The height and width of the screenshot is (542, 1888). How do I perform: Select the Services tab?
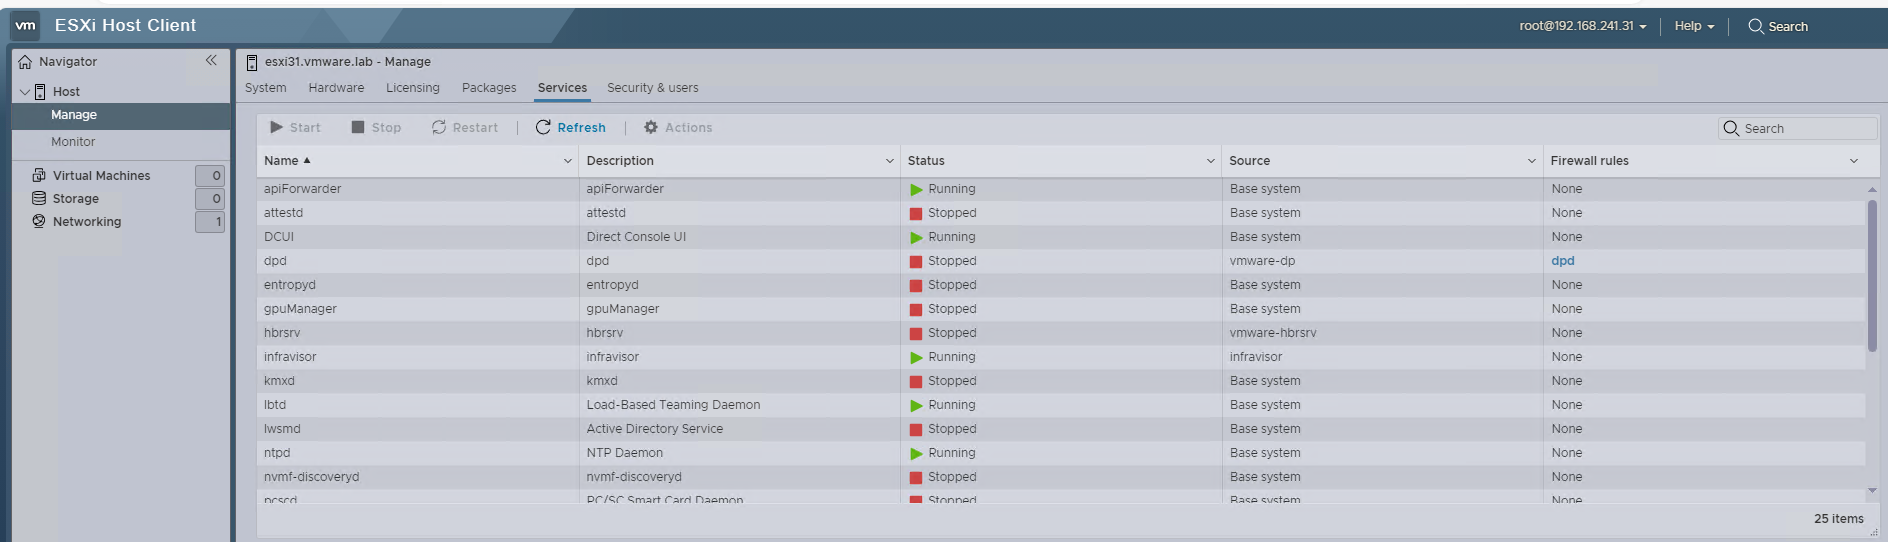coord(562,88)
